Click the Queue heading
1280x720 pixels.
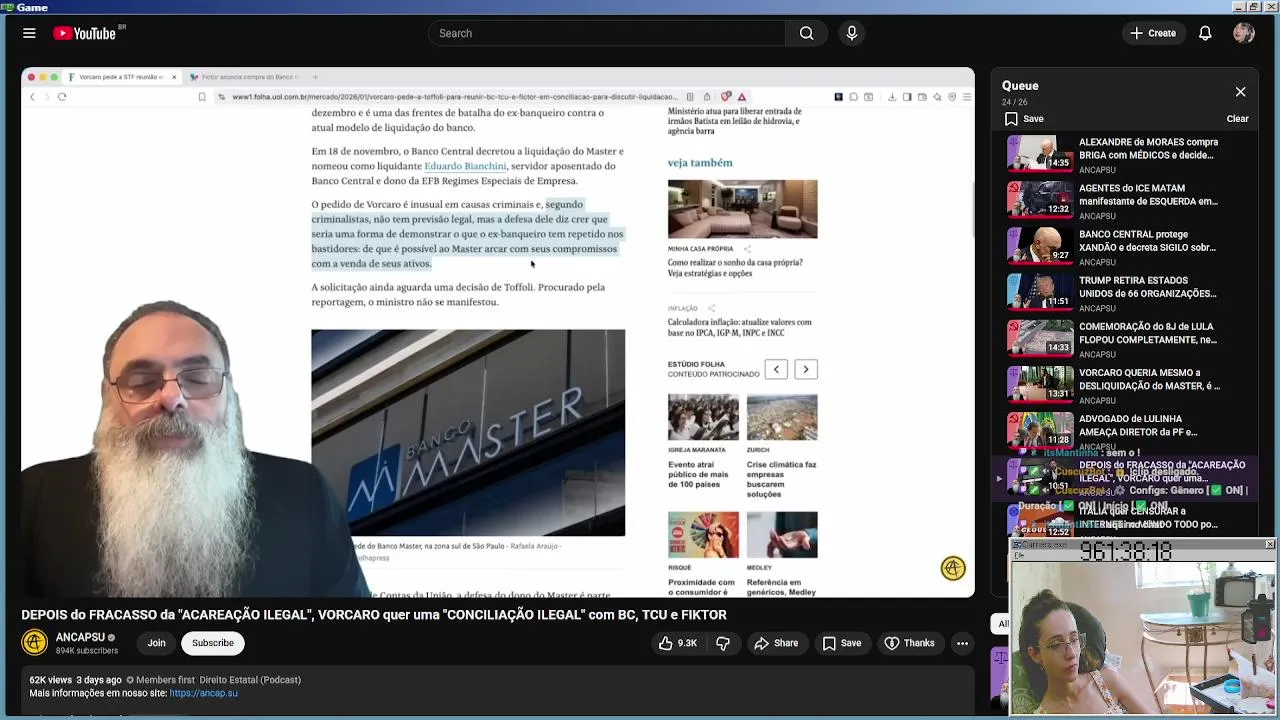pos(1020,86)
